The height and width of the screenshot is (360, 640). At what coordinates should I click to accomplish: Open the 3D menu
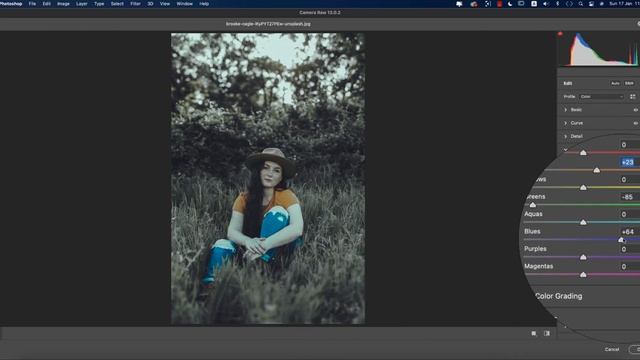click(150, 4)
